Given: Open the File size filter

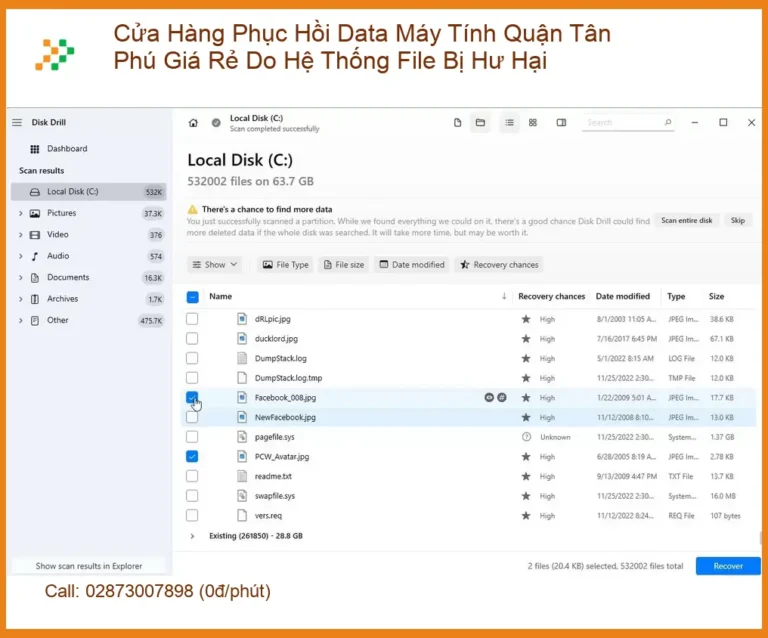Looking at the screenshot, I should (344, 265).
